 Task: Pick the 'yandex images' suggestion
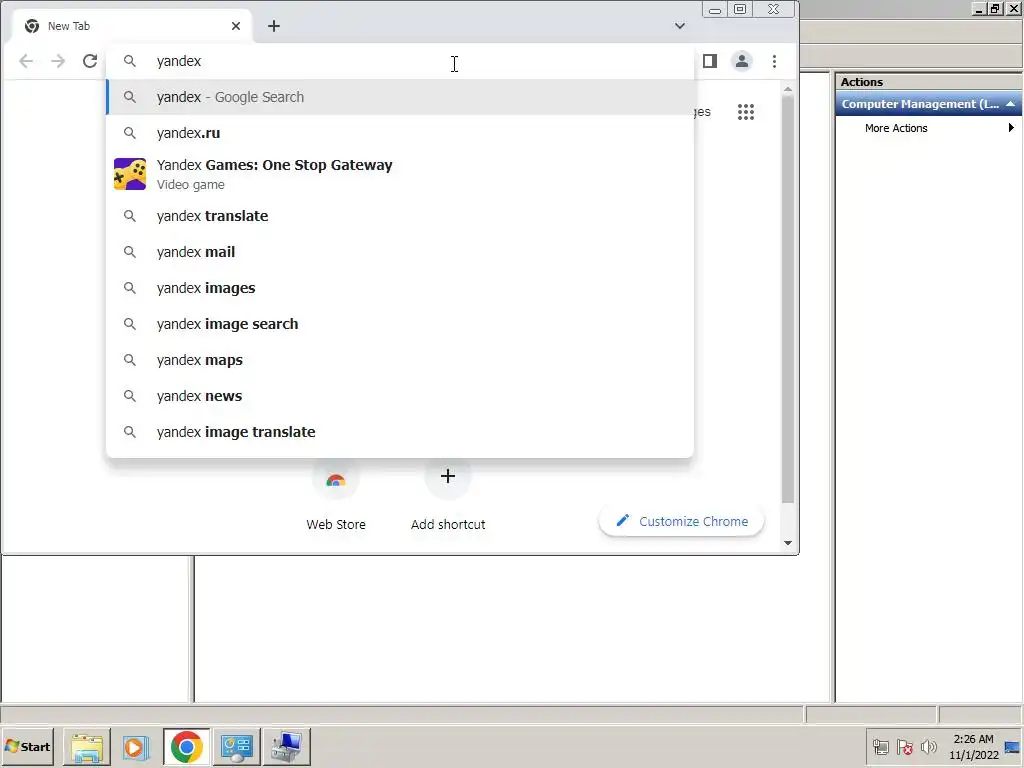pyautogui.click(x=400, y=288)
